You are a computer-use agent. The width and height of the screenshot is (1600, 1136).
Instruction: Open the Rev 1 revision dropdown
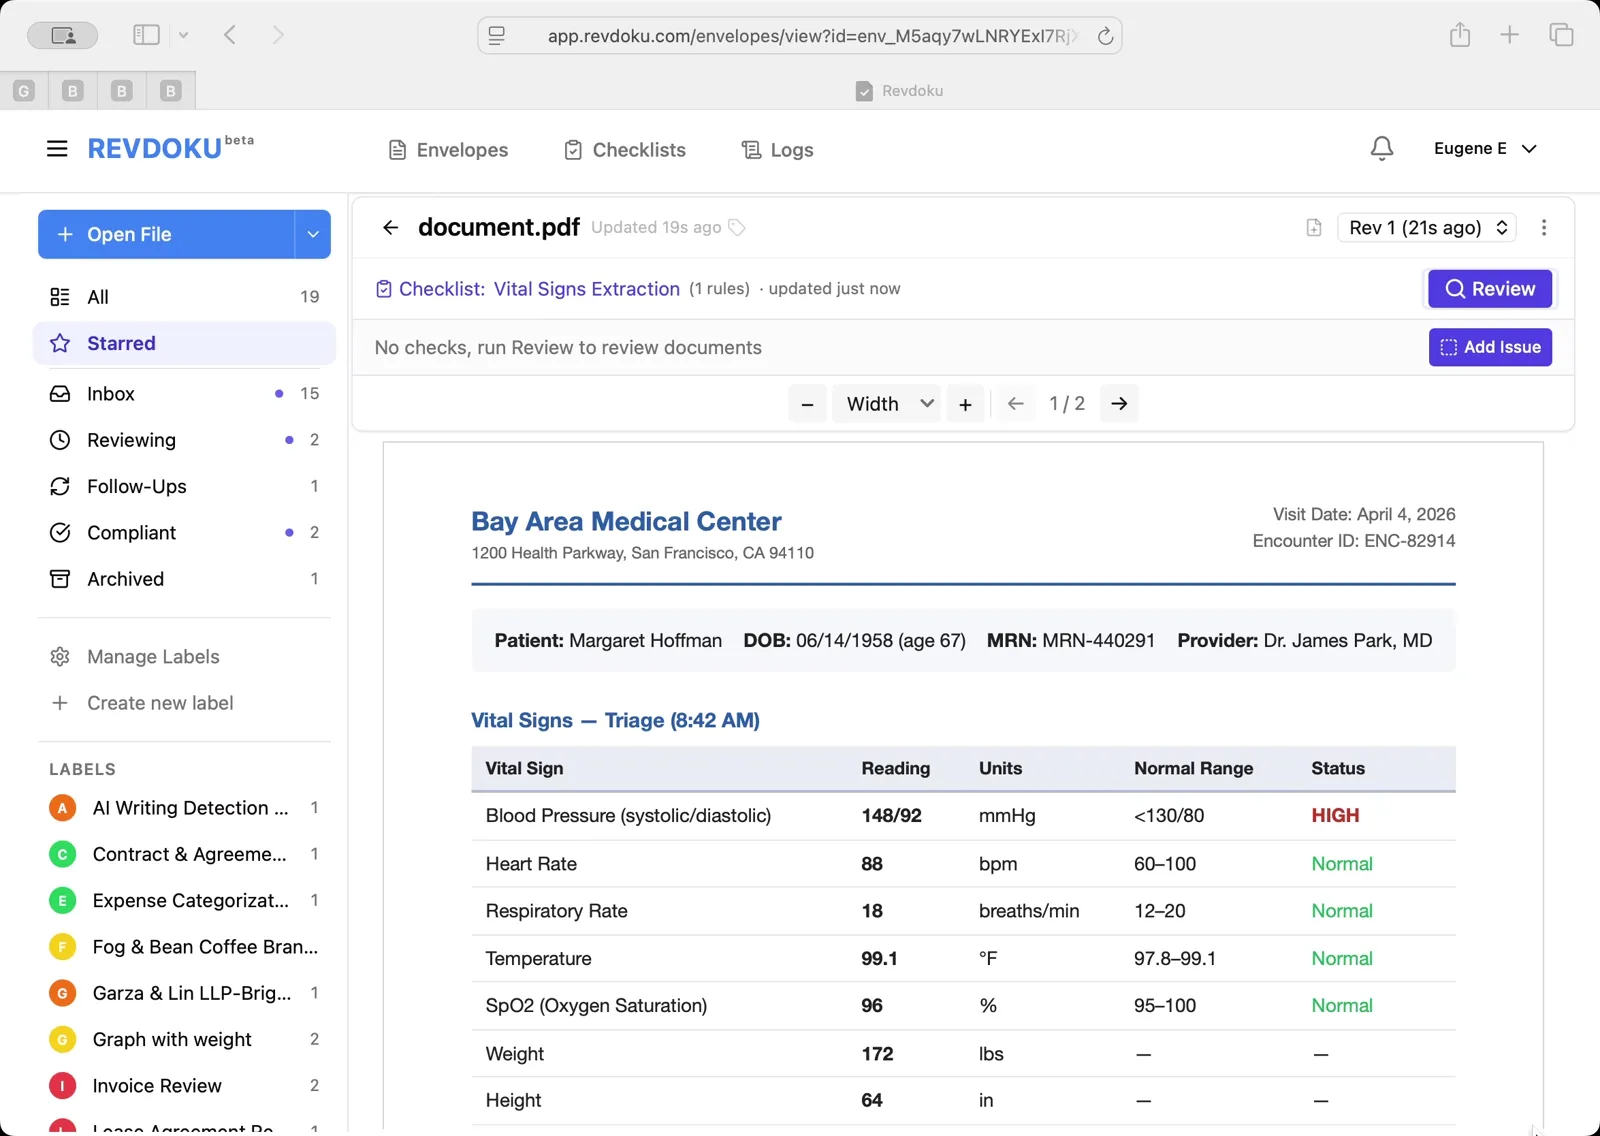tap(1426, 228)
